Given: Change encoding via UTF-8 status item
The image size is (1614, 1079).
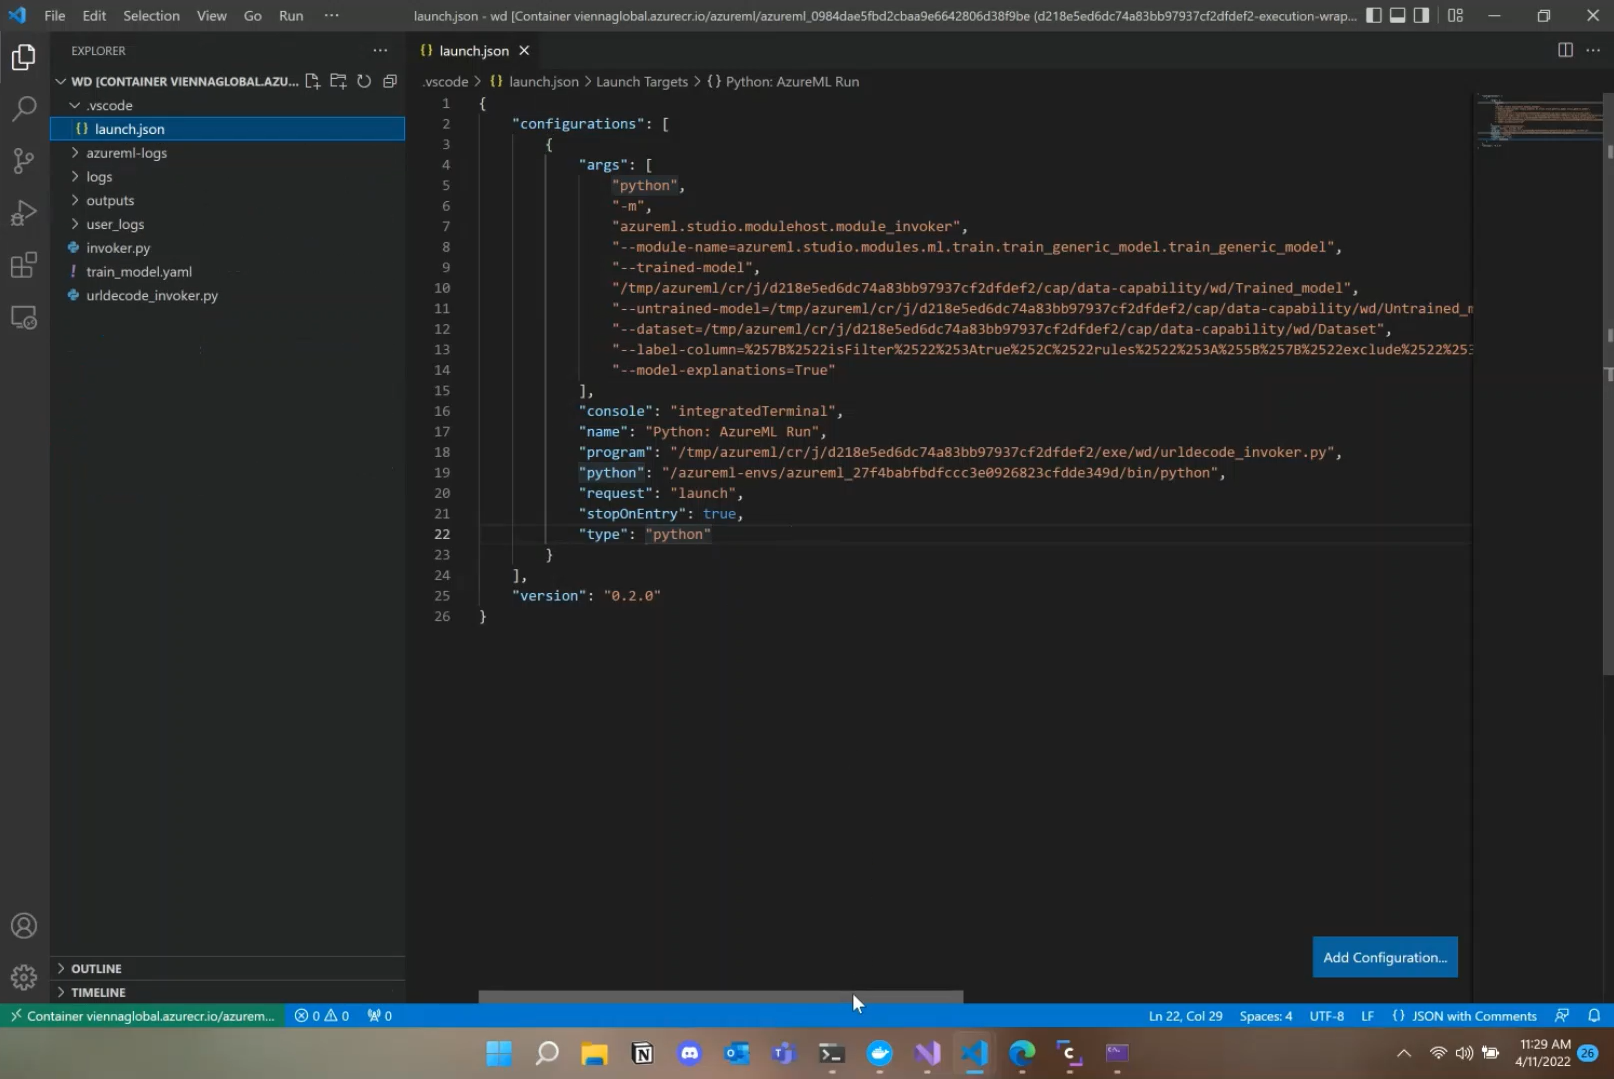Looking at the screenshot, I should click(x=1326, y=1016).
